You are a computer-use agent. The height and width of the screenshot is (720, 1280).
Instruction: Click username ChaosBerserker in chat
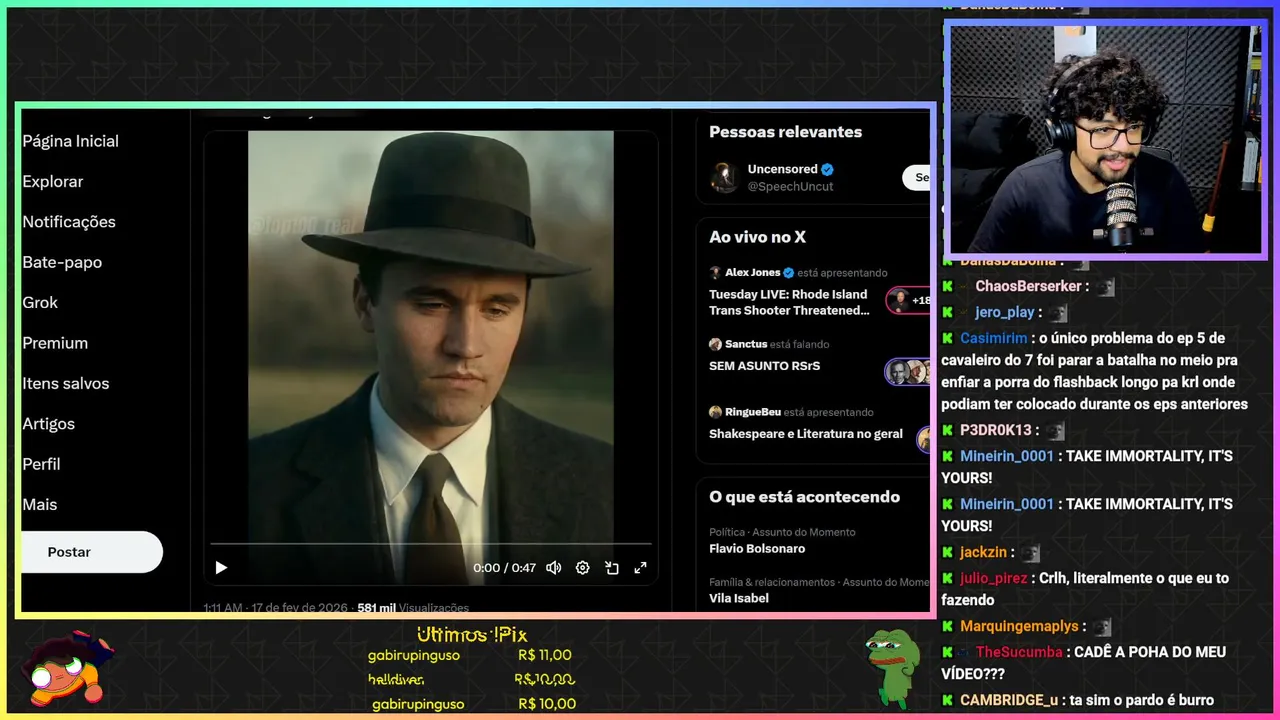point(1029,287)
